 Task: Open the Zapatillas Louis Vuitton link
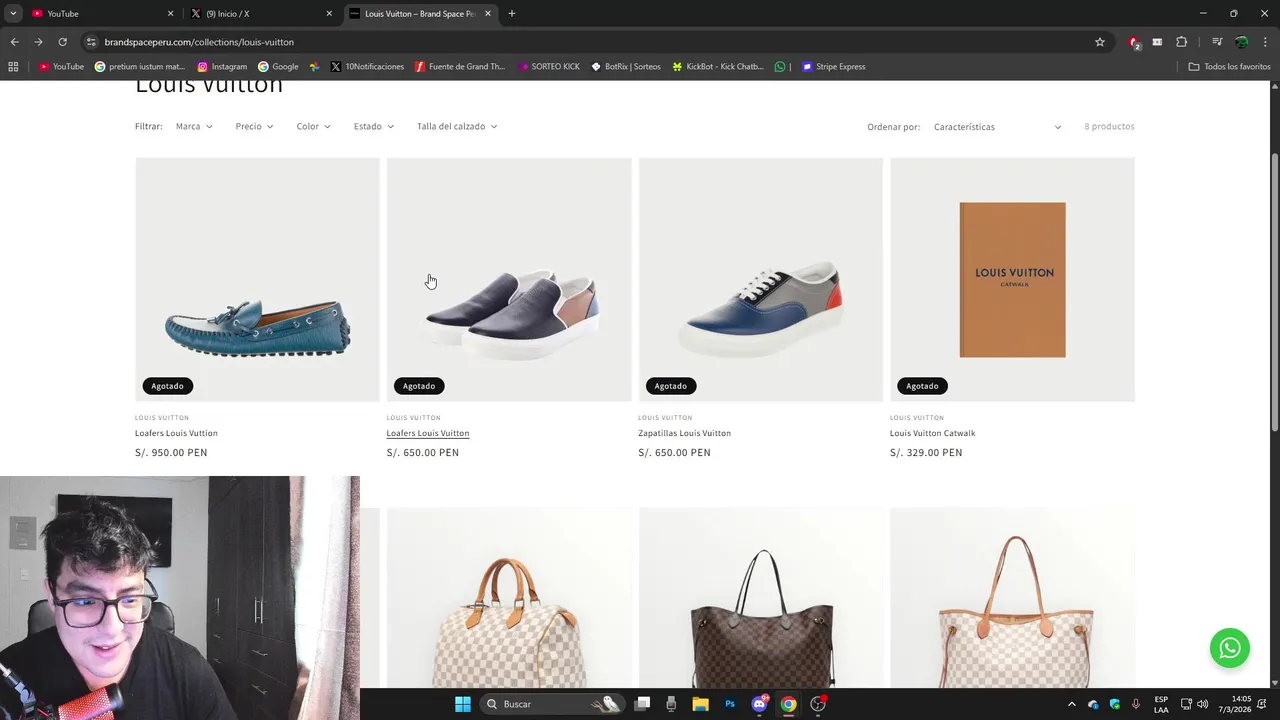[684, 433]
